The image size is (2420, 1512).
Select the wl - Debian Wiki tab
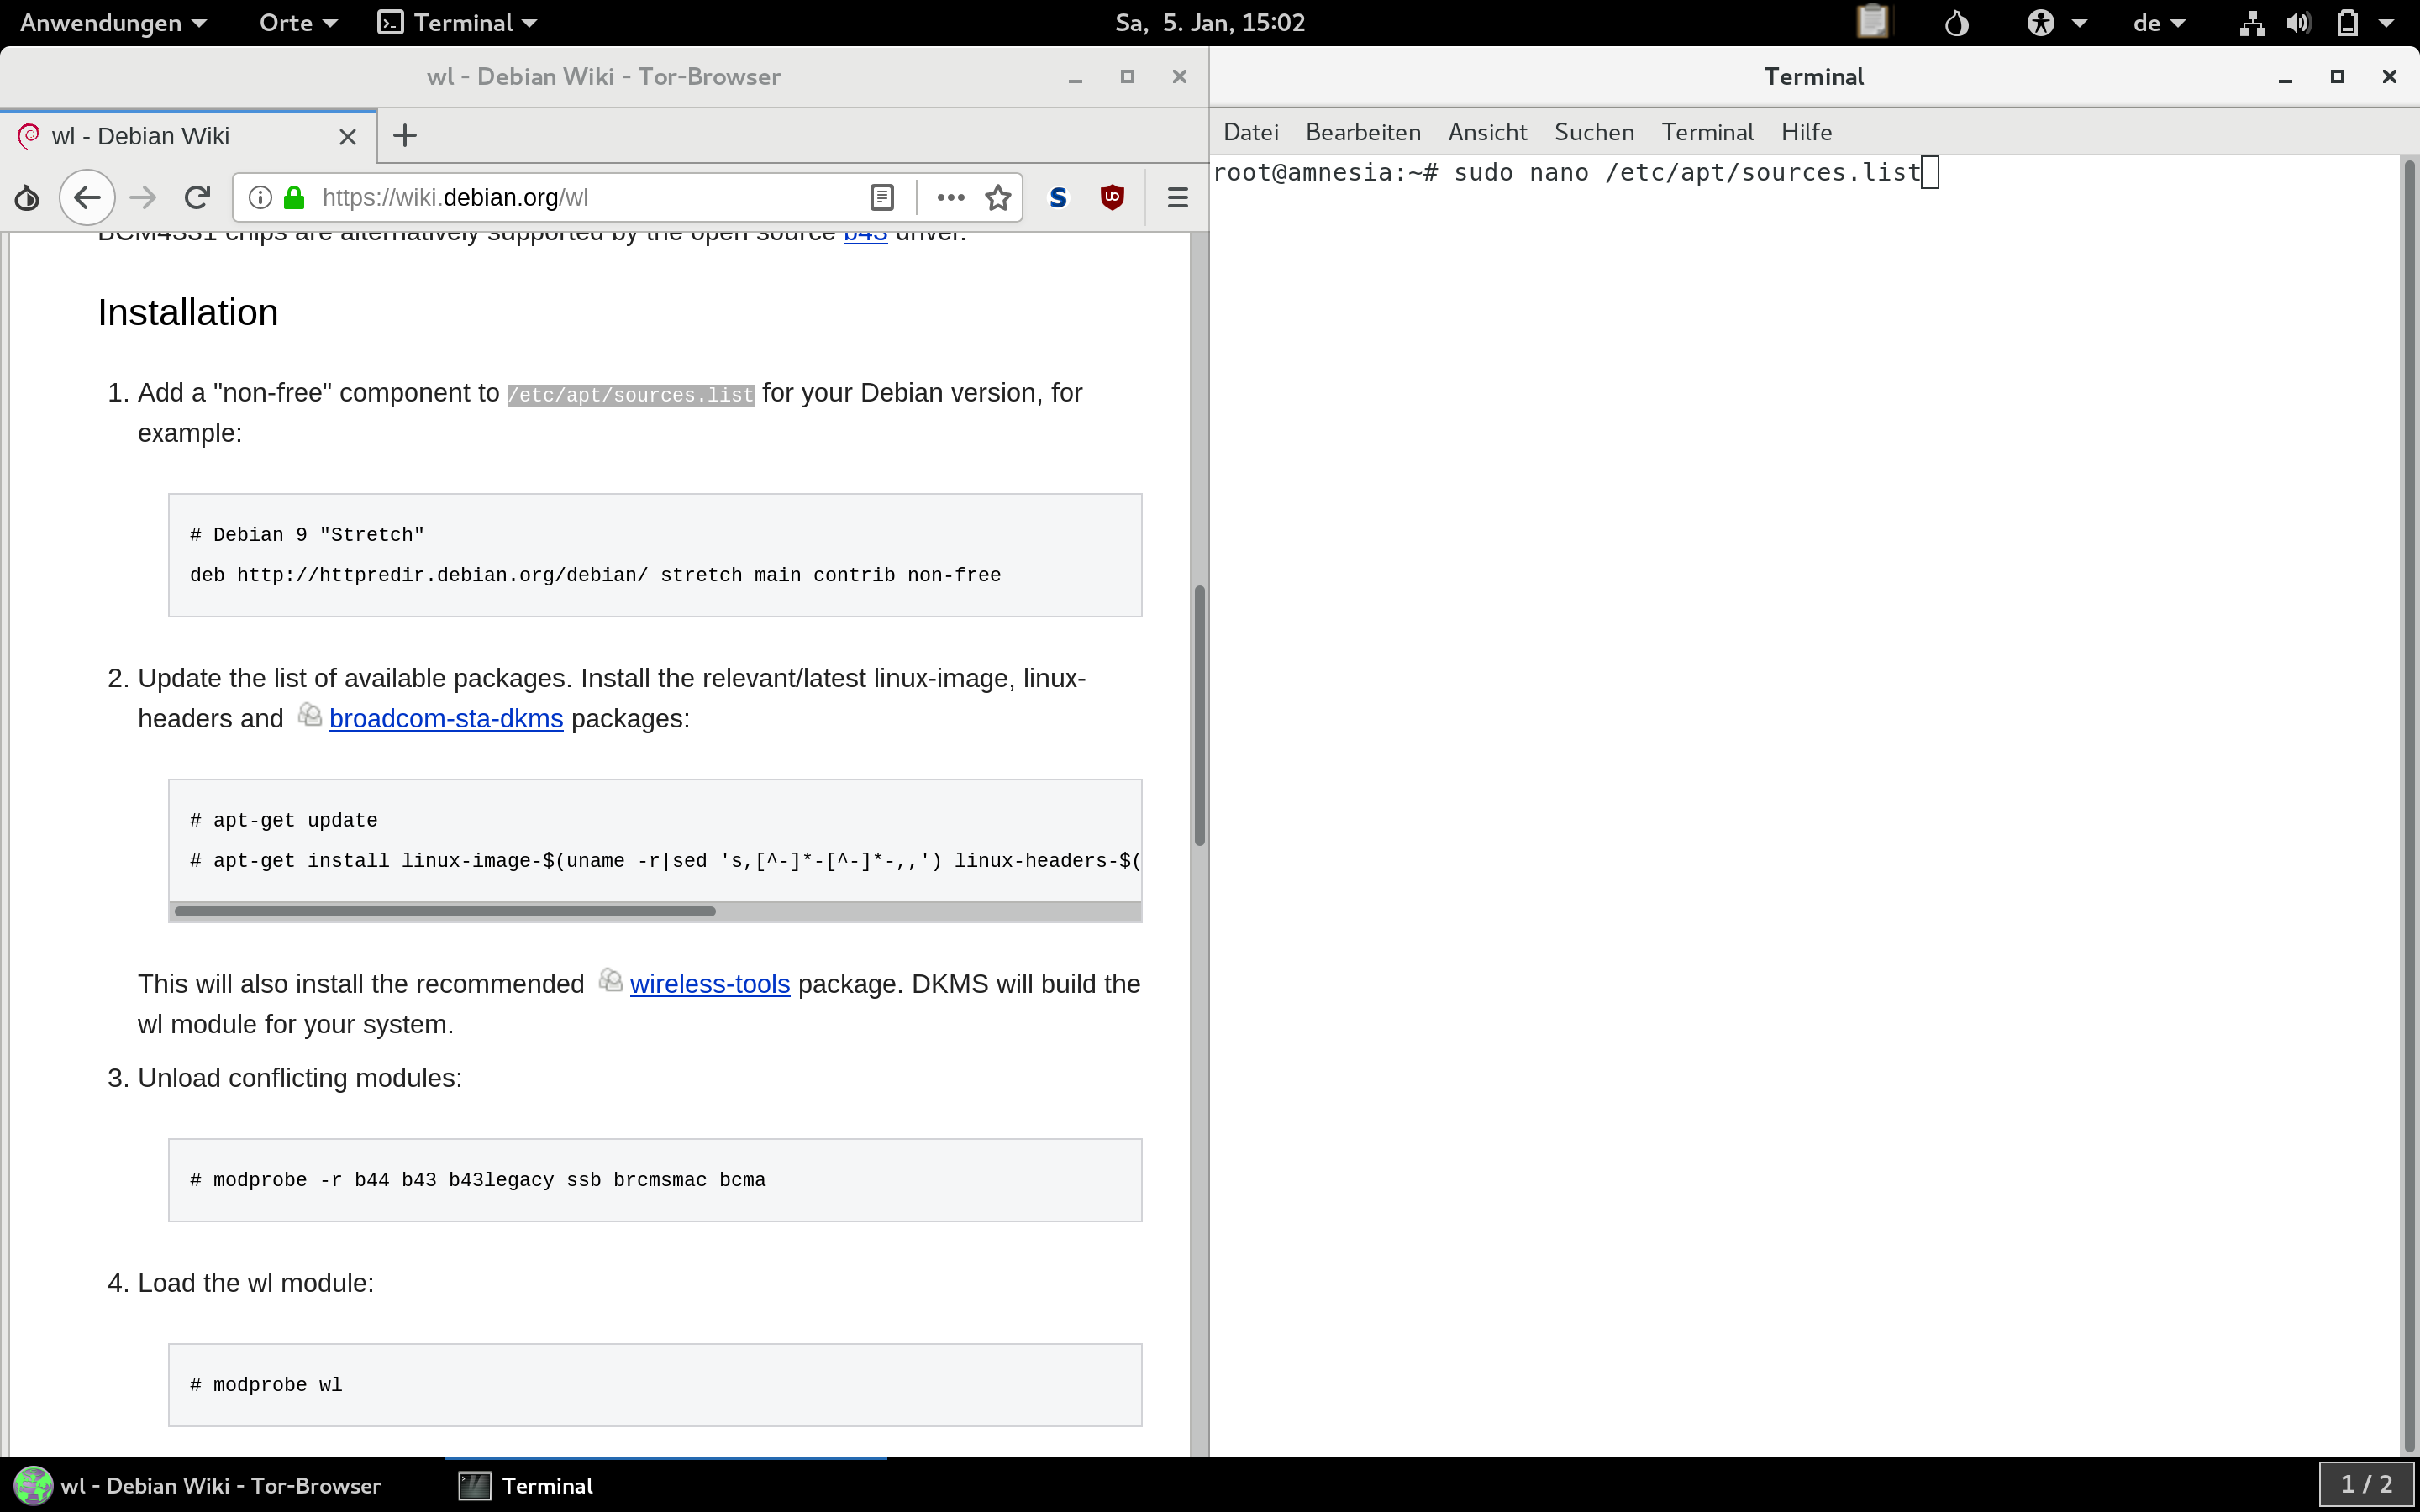tap(188, 137)
